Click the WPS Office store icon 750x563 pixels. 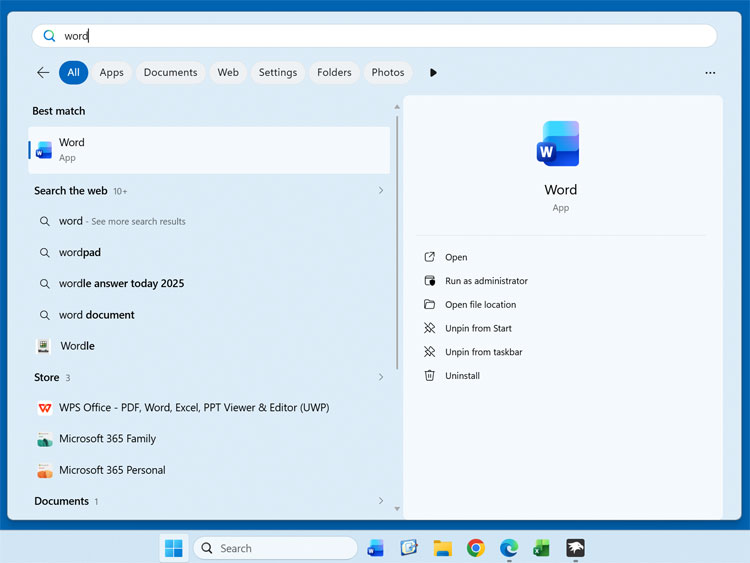(x=44, y=408)
